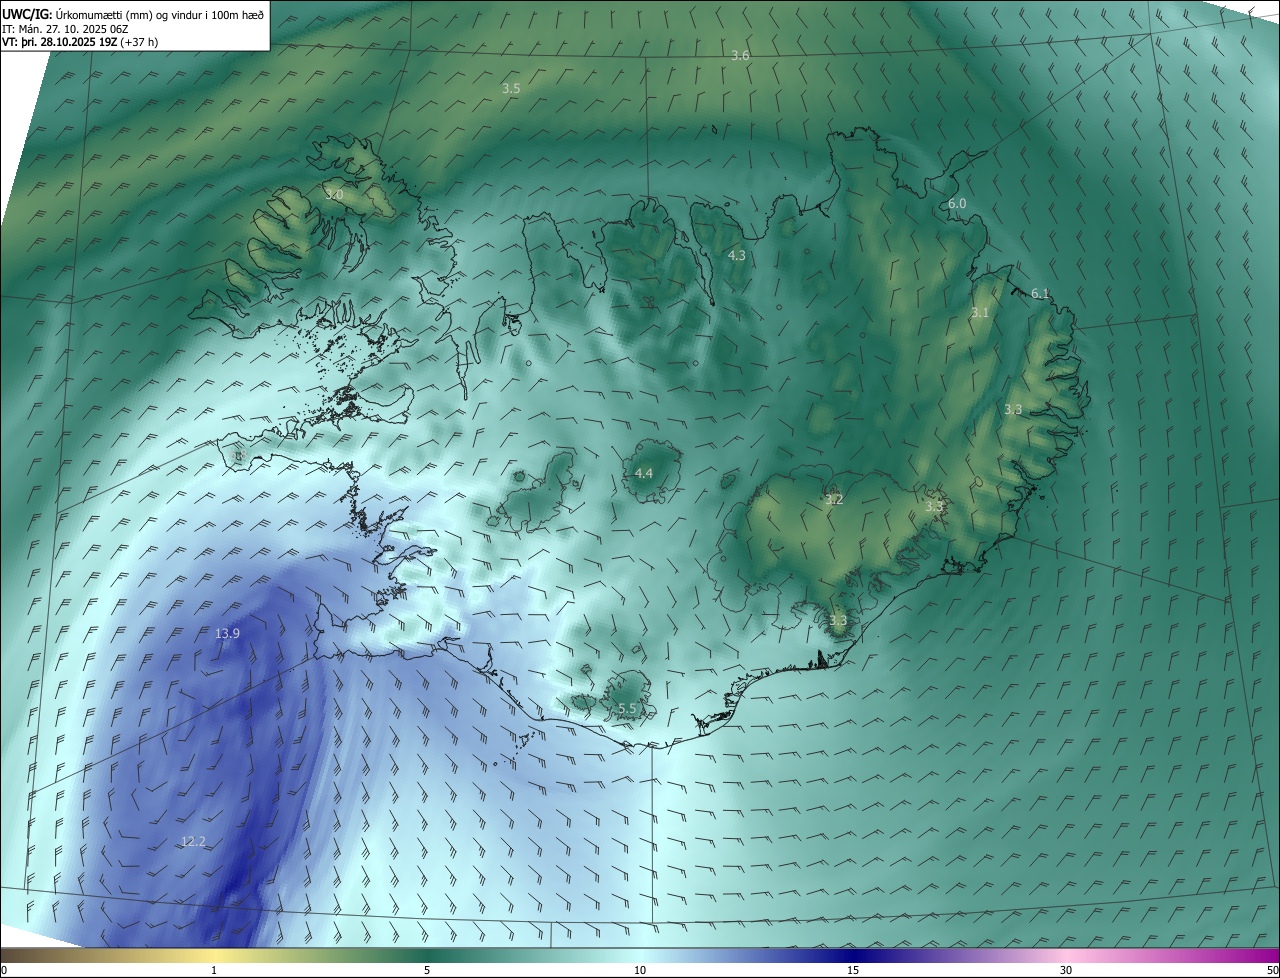
Task: Click the color scale tick label 1
Action: [214, 970]
